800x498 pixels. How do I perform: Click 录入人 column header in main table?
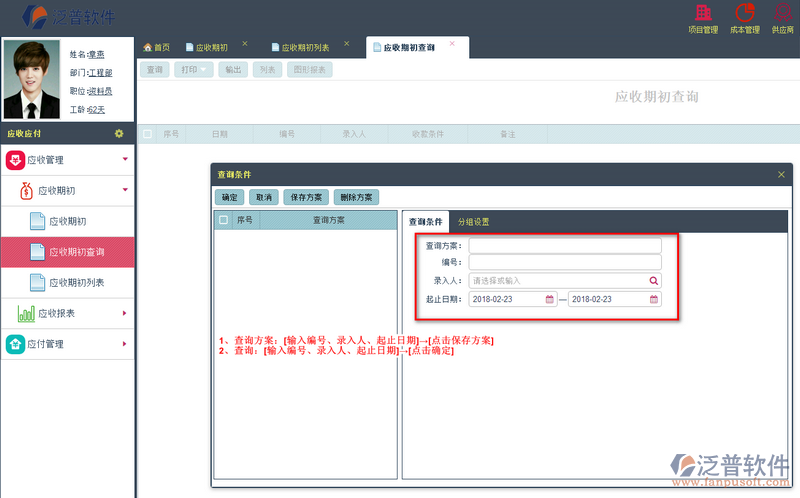[x=354, y=134]
